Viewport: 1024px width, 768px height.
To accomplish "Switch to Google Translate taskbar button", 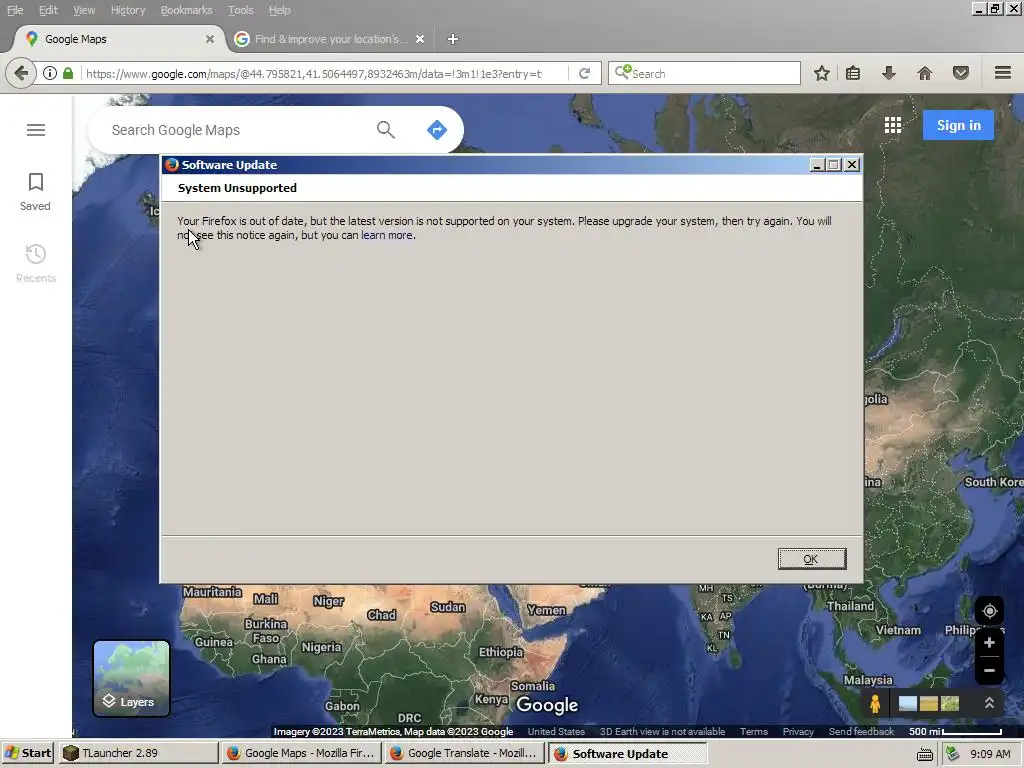I will tap(464, 753).
